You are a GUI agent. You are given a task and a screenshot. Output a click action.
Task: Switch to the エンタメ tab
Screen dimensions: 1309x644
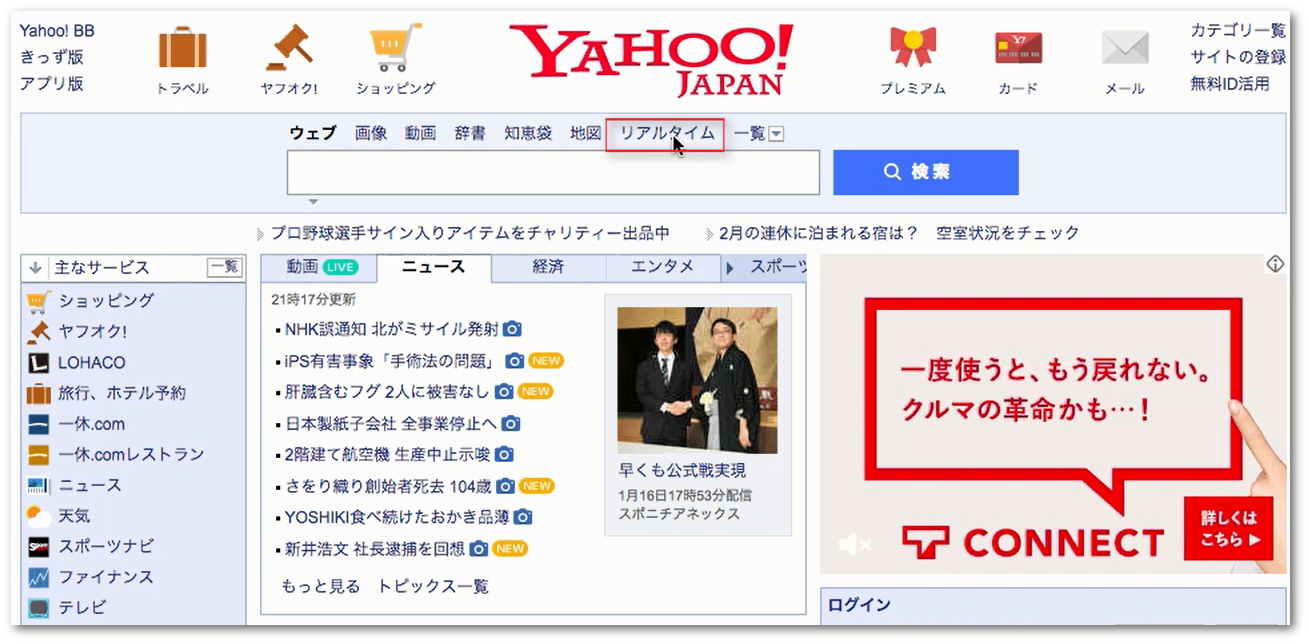click(662, 267)
